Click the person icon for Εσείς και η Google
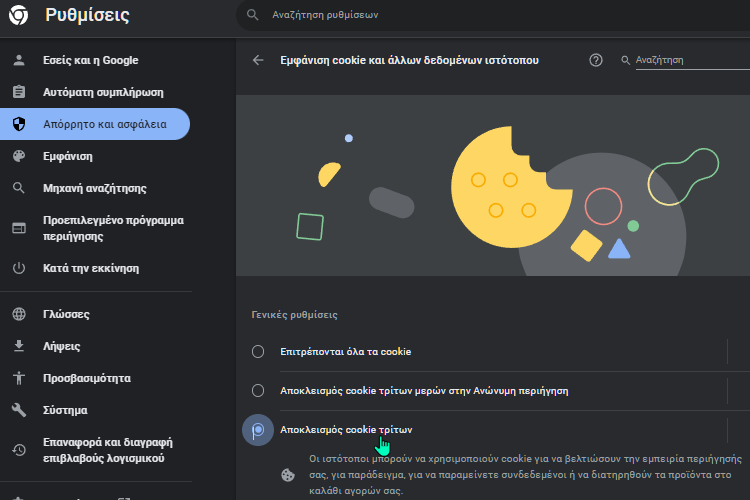The height and width of the screenshot is (500, 750). 19,60
